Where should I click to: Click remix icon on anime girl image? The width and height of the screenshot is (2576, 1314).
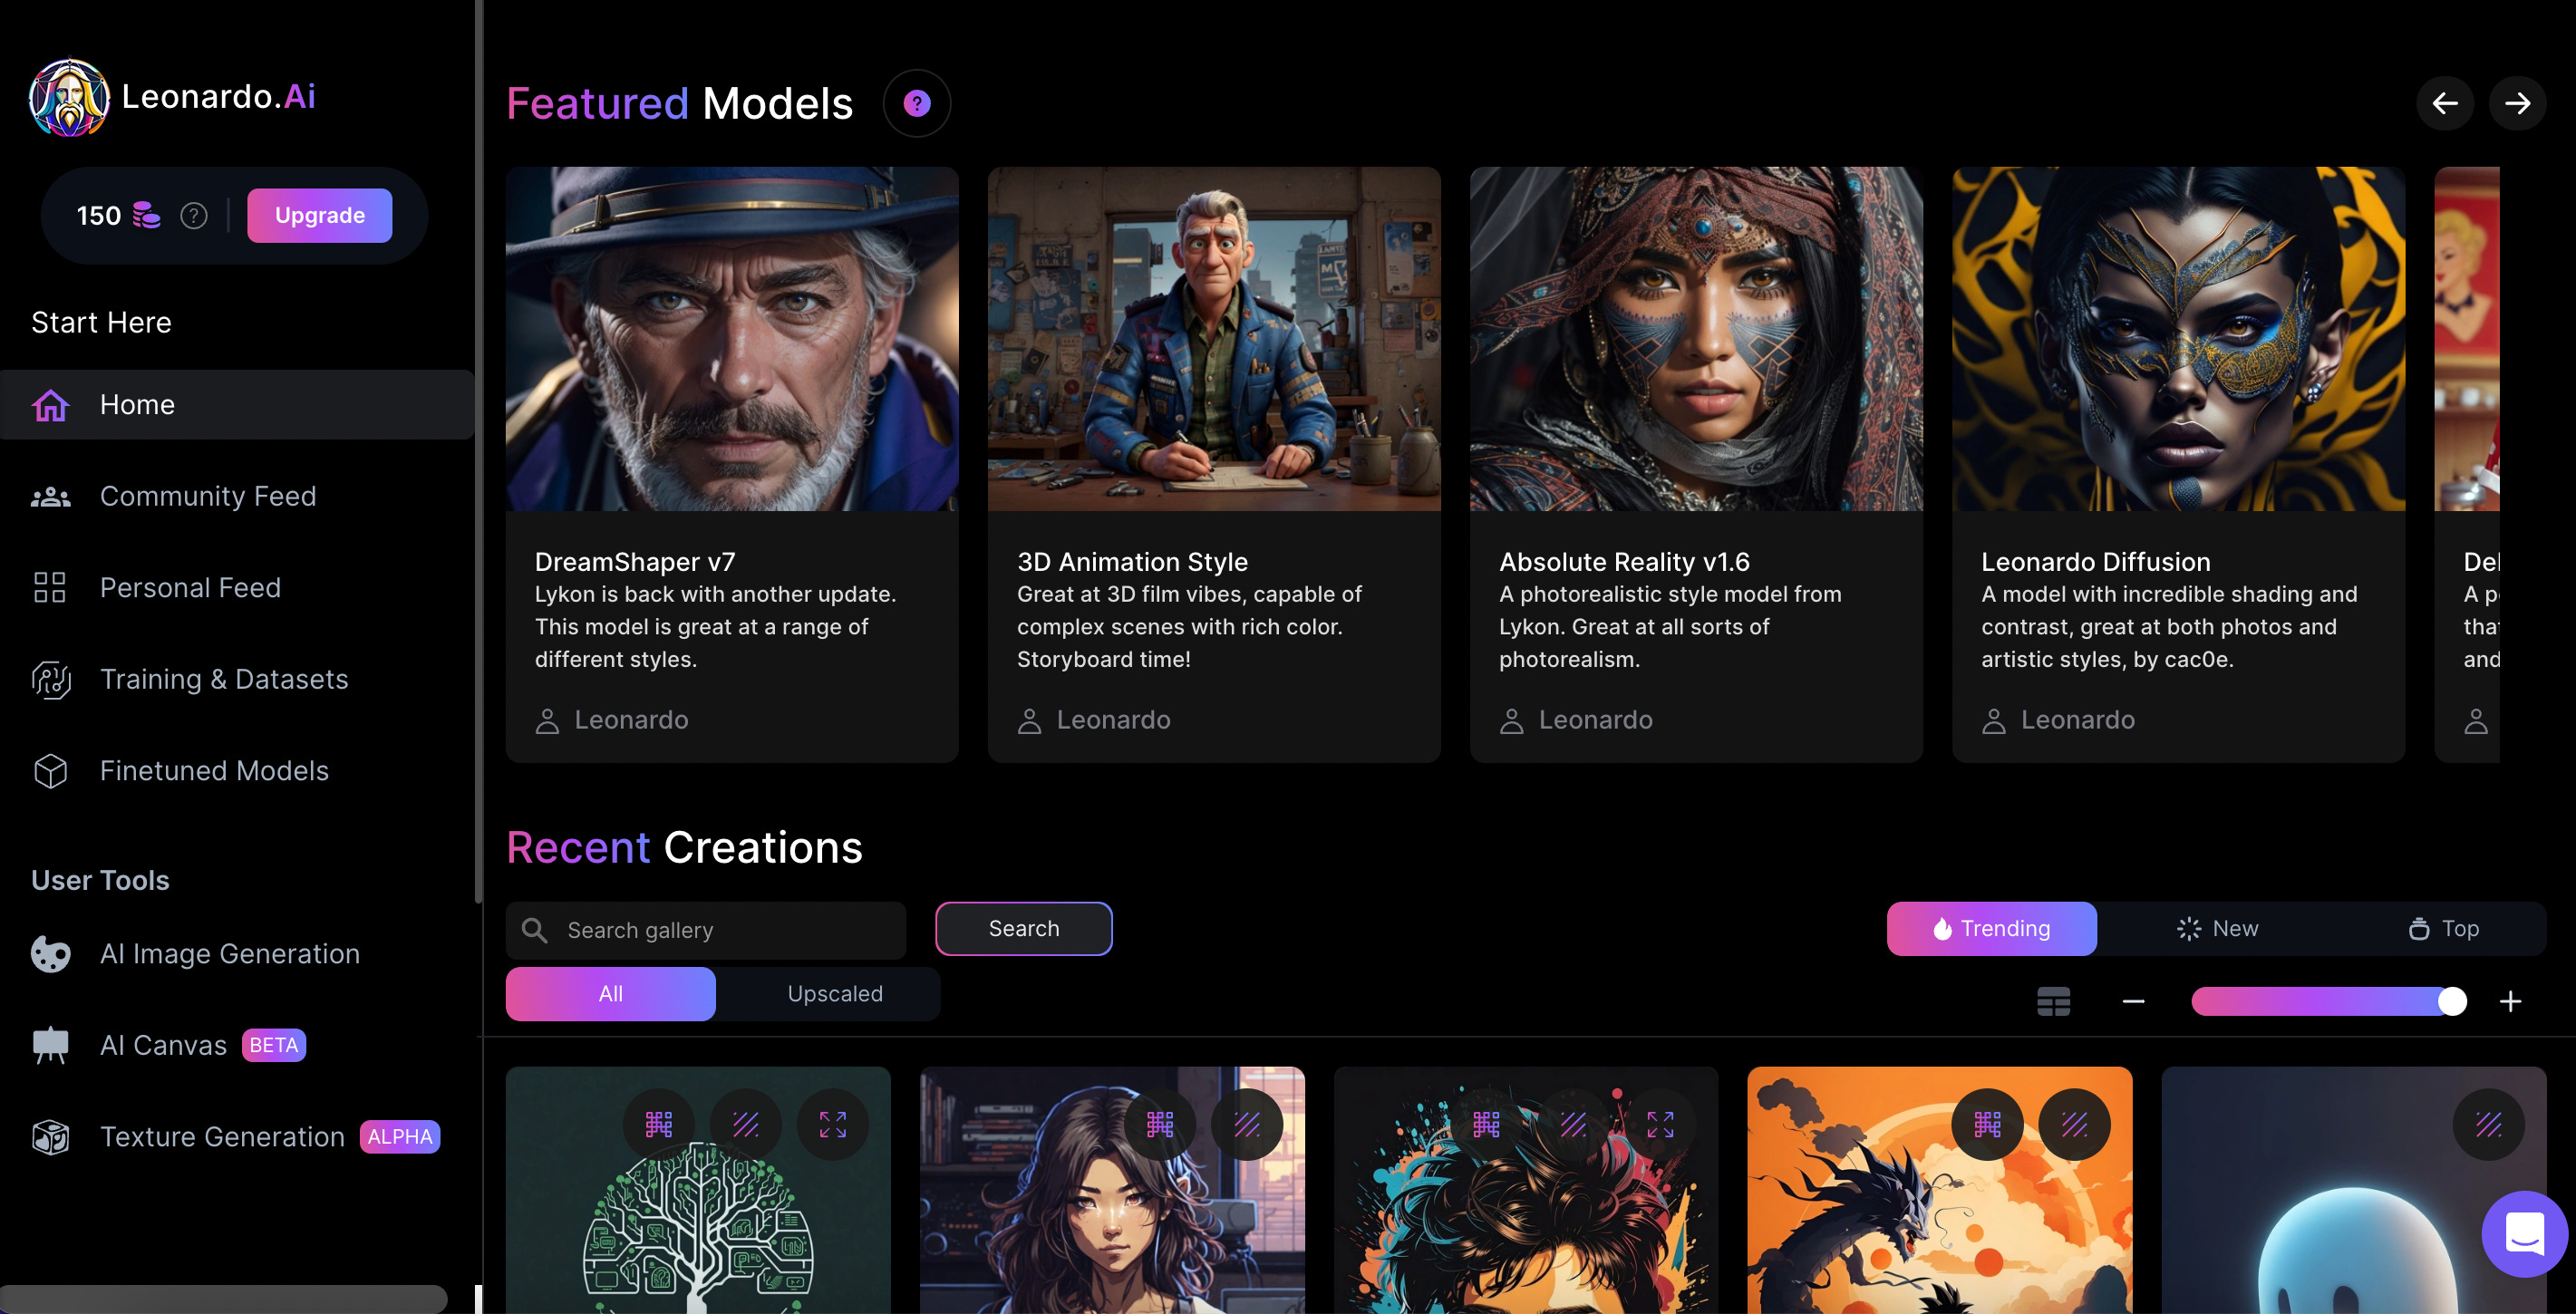click(x=1159, y=1124)
